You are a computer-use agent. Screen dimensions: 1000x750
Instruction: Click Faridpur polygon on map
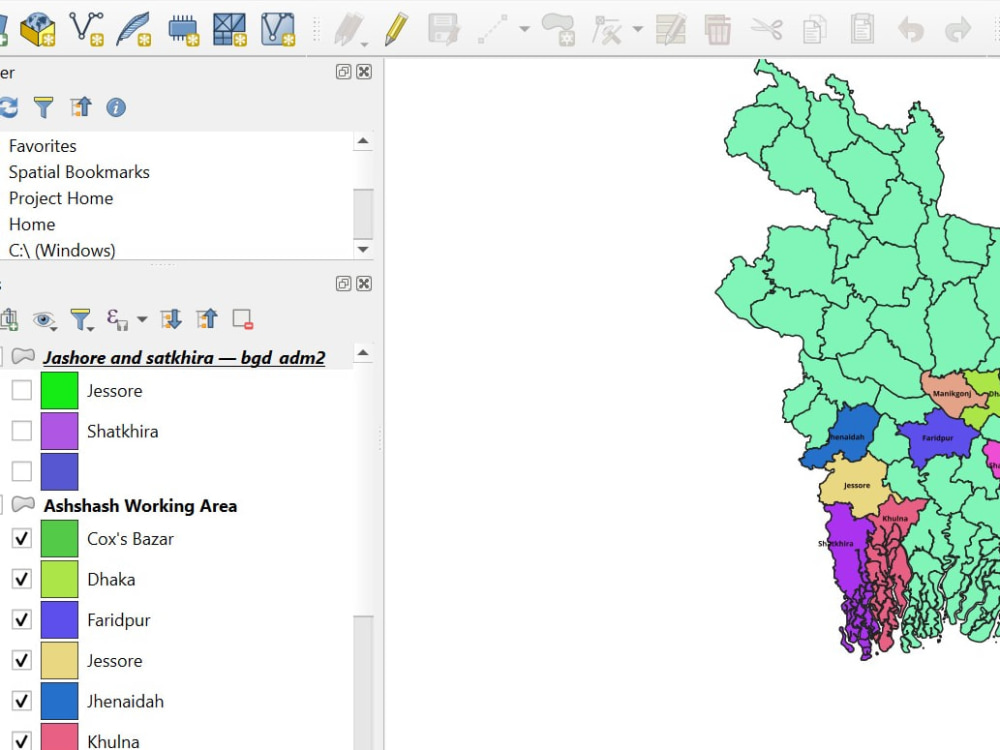point(936,438)
